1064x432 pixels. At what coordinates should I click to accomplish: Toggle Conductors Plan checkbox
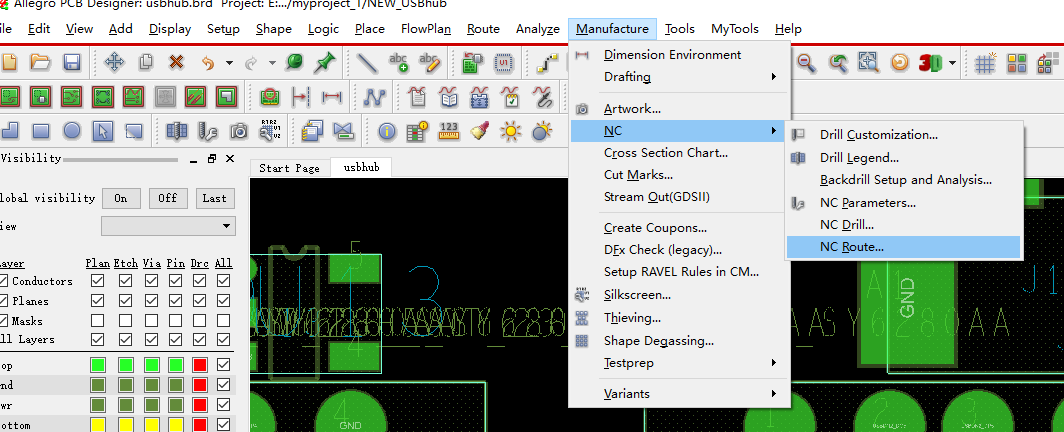[97, 281]
